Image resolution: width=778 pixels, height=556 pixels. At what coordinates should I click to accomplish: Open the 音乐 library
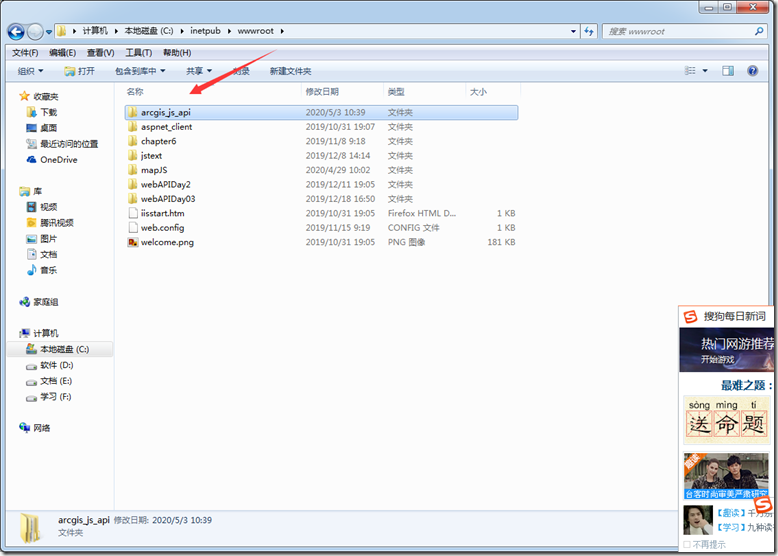(x=42, y=270)
